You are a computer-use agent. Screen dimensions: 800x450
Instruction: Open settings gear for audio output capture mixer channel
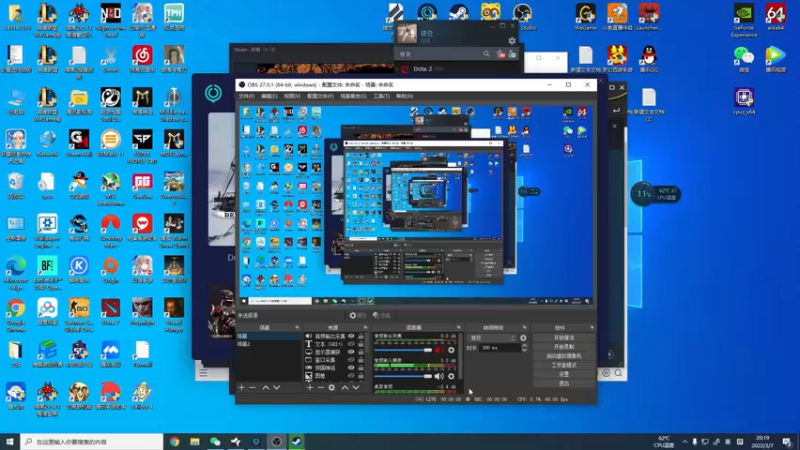(x=451, y=350)
